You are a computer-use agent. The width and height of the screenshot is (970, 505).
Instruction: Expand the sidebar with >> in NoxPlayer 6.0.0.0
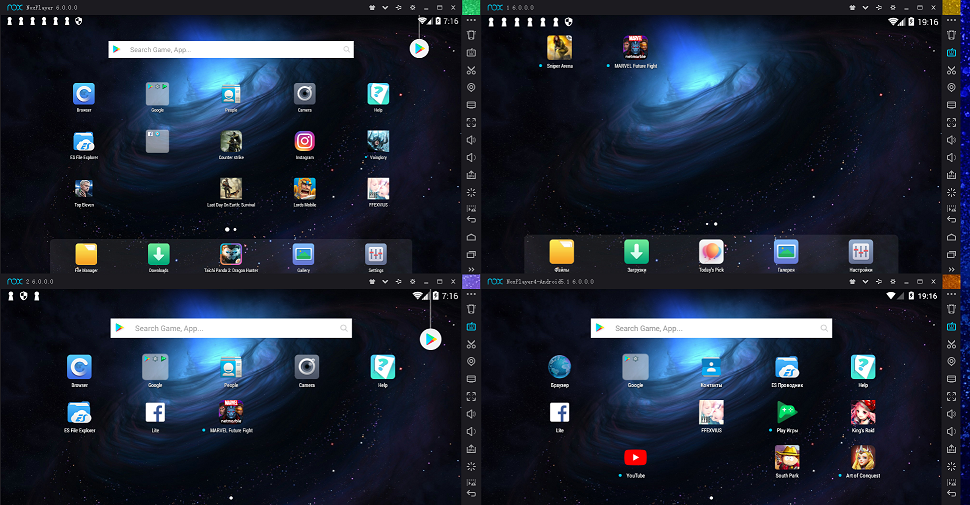[x=471, y=269]
